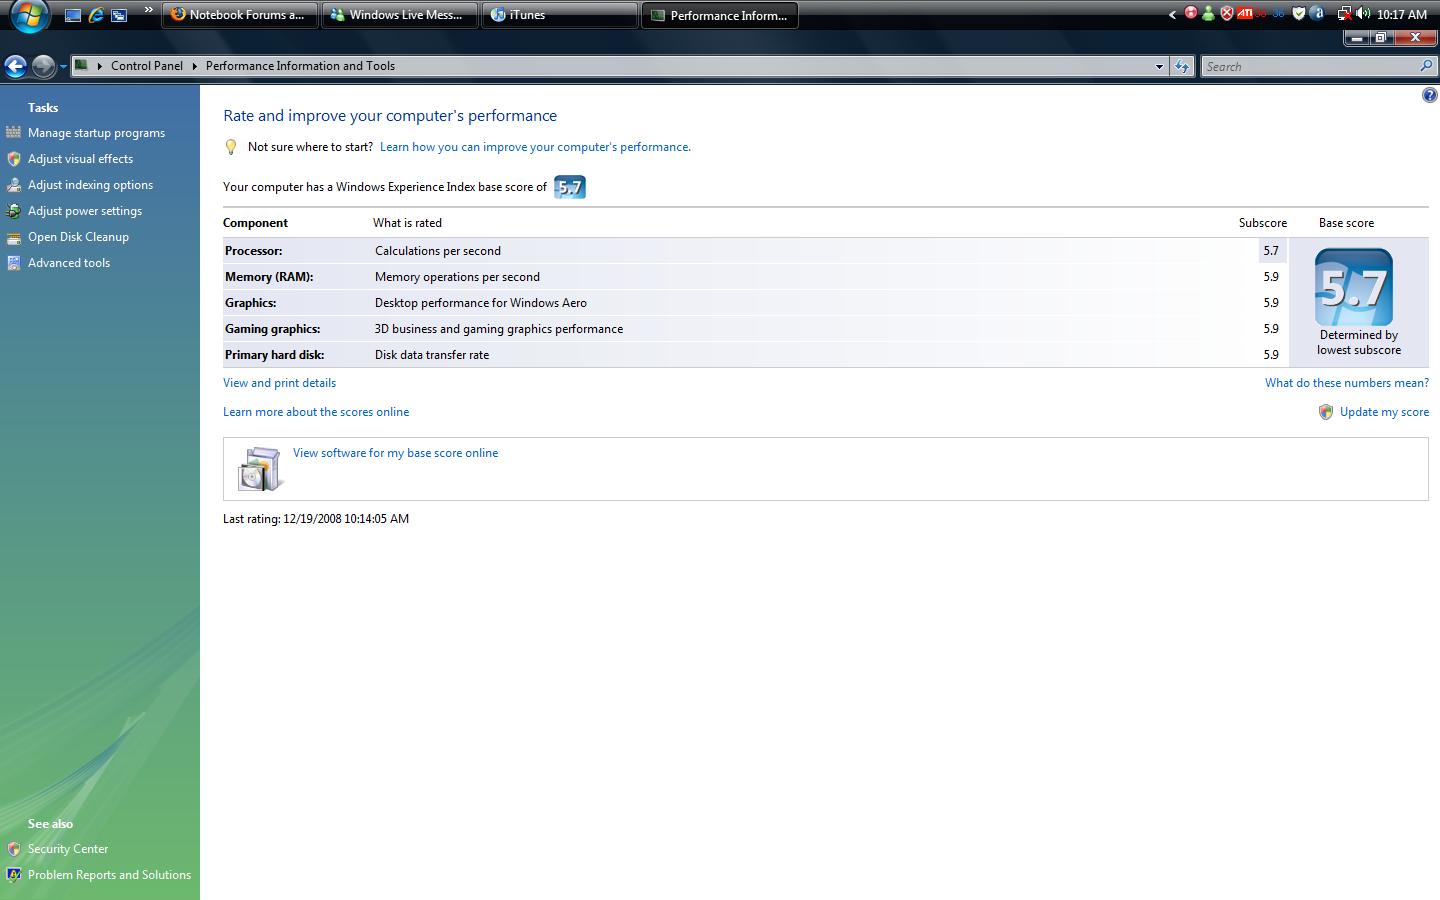
Task: Refresh the page with the Refresh button
Action: coord(1182,66)
